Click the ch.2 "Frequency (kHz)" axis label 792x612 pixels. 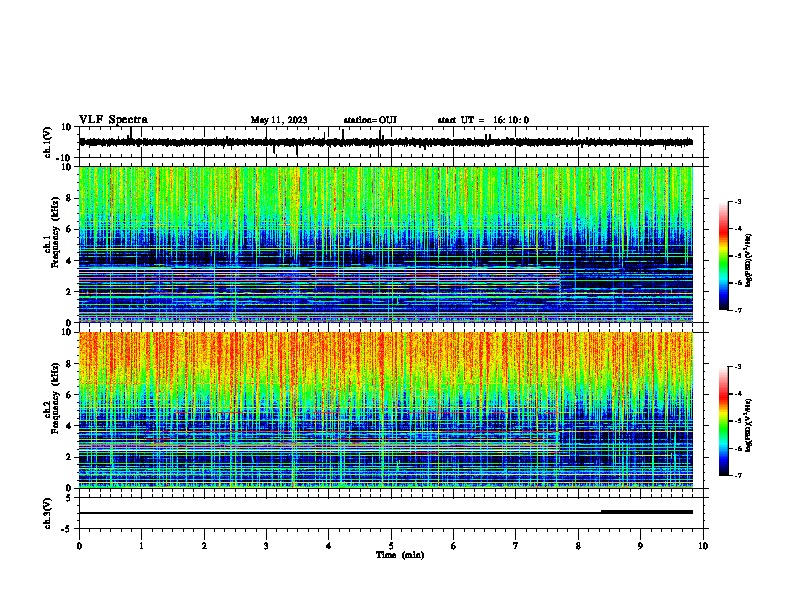click(x=55, y=398)
